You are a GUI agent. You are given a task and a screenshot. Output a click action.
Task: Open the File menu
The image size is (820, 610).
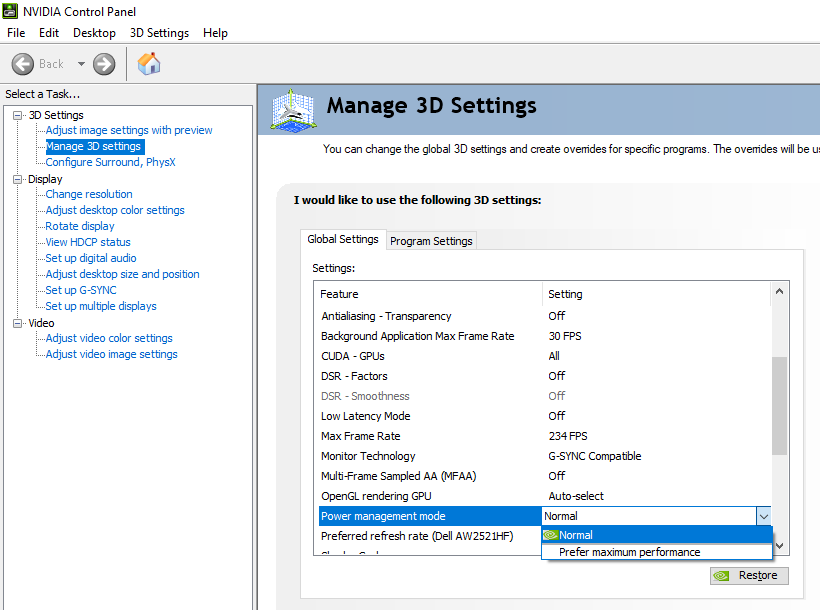16,33
